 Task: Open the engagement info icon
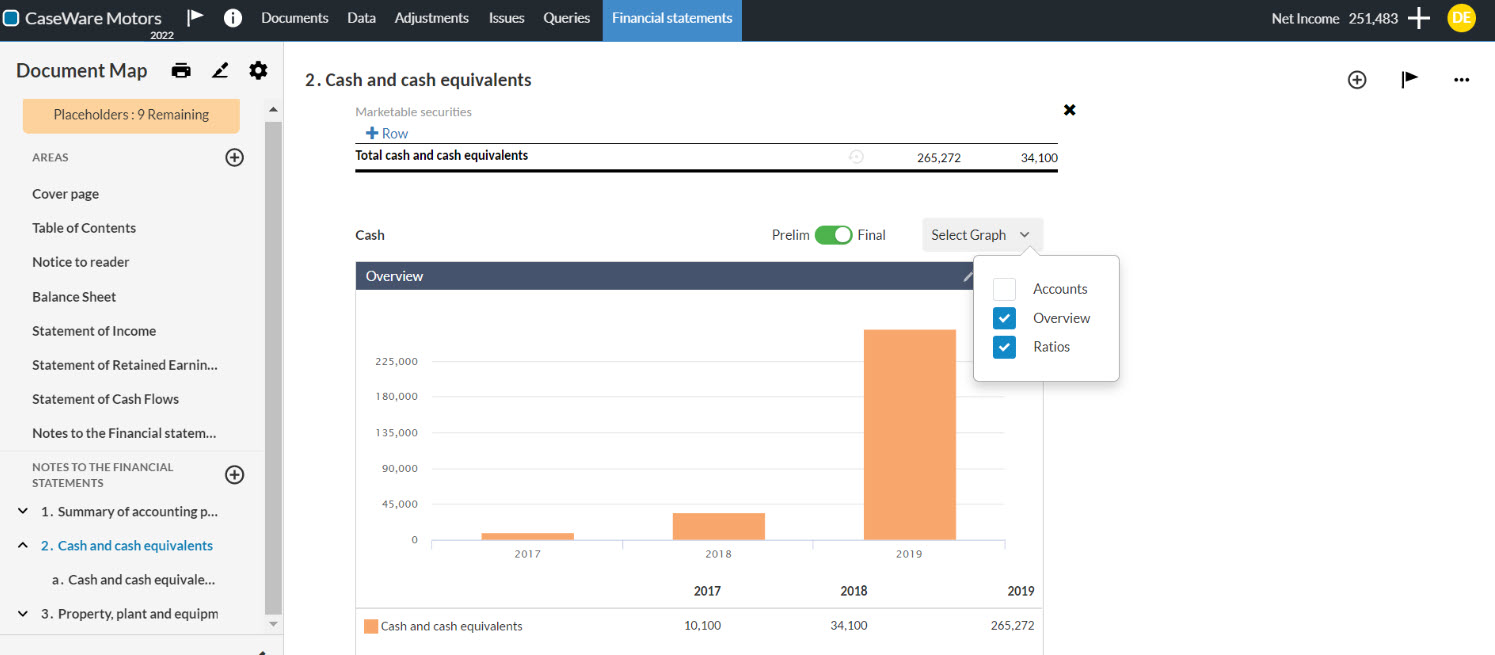232,17
